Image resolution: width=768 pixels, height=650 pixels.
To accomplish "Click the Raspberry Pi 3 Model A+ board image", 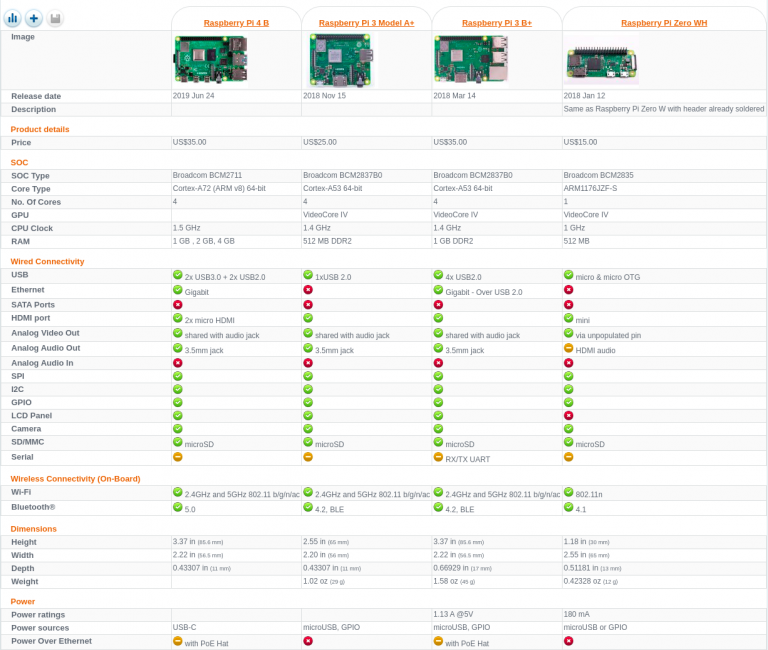I will point(339,60).
